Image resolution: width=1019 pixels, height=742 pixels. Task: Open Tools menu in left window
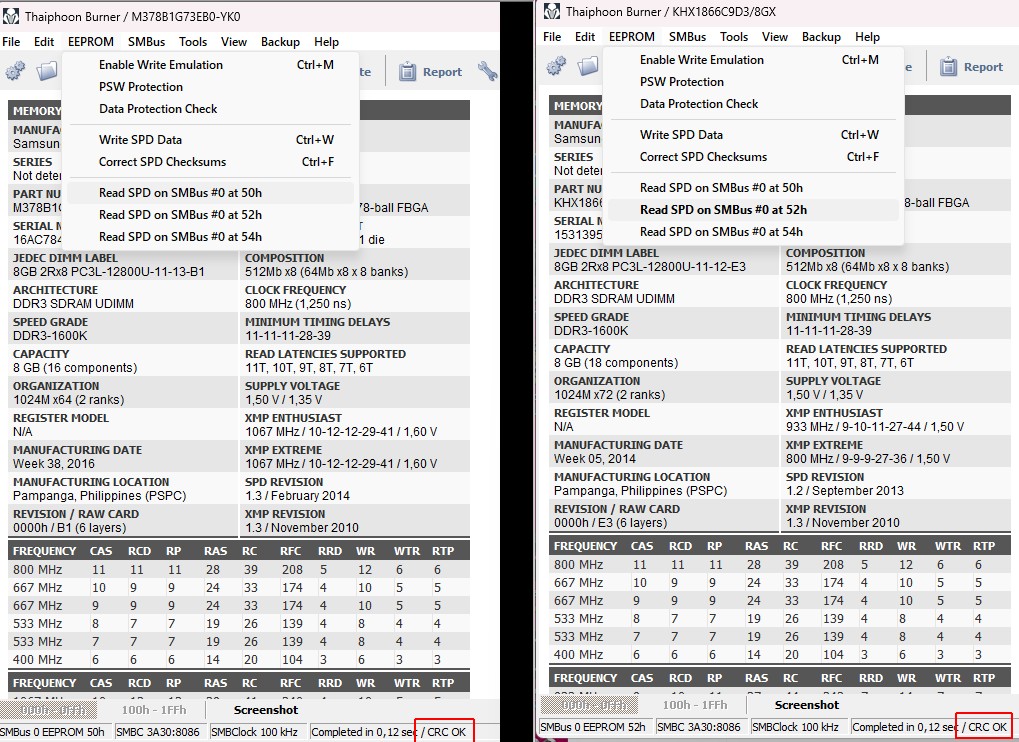[x=193, y=42]
